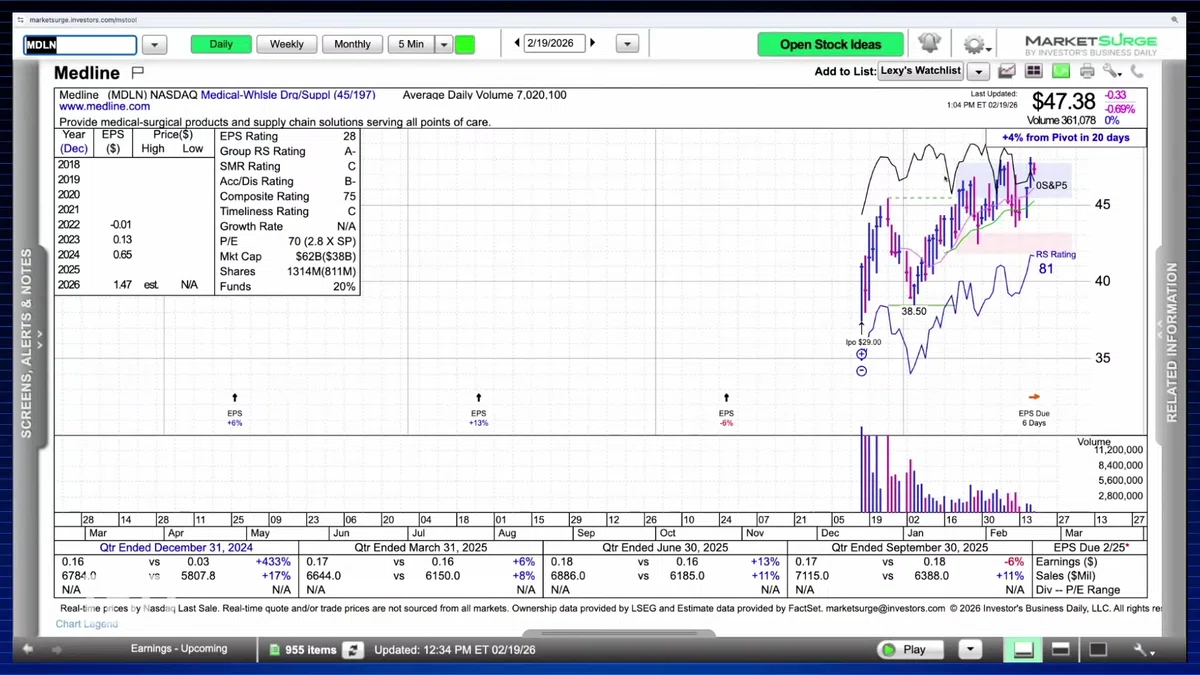Click the $47.38 price quote
The image size is (1200, 675).
point(1063,101)
